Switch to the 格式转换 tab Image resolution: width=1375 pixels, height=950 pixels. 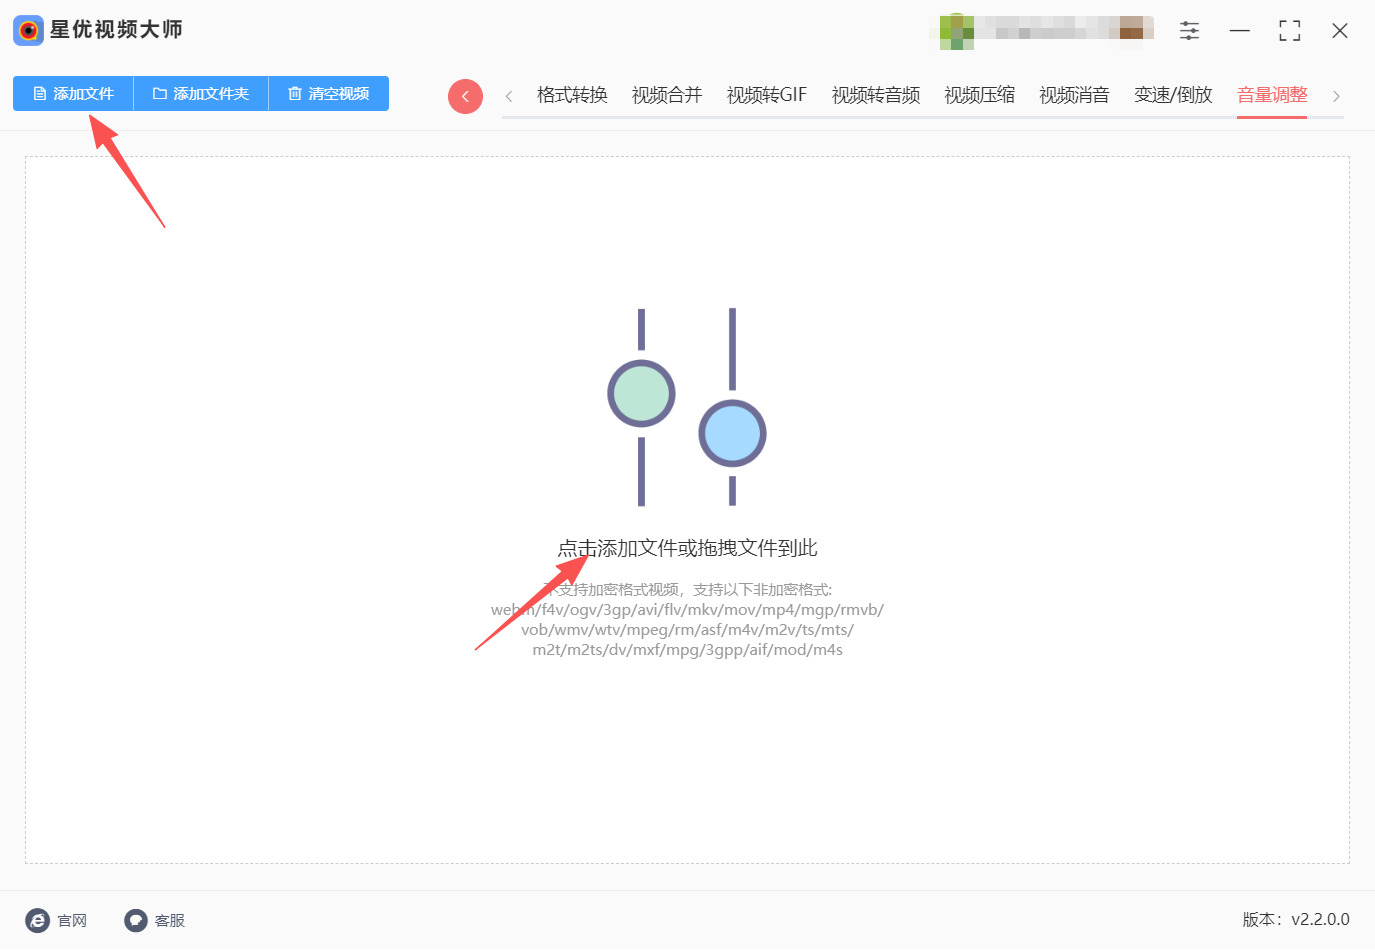coord(572,95)
